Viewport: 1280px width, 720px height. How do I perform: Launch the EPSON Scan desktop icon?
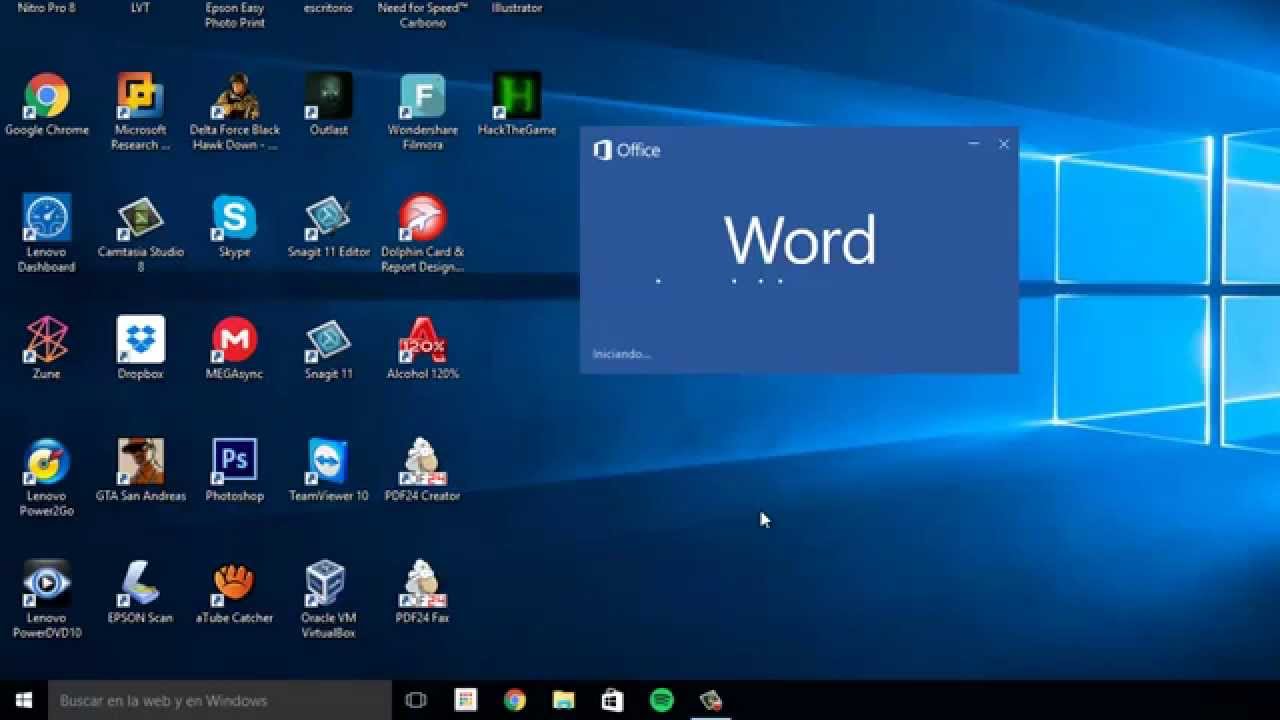point(140,592)
